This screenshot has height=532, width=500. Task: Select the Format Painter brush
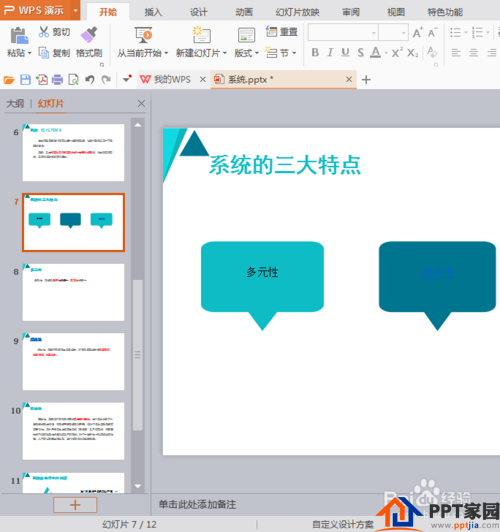click(x=89, y=34)
